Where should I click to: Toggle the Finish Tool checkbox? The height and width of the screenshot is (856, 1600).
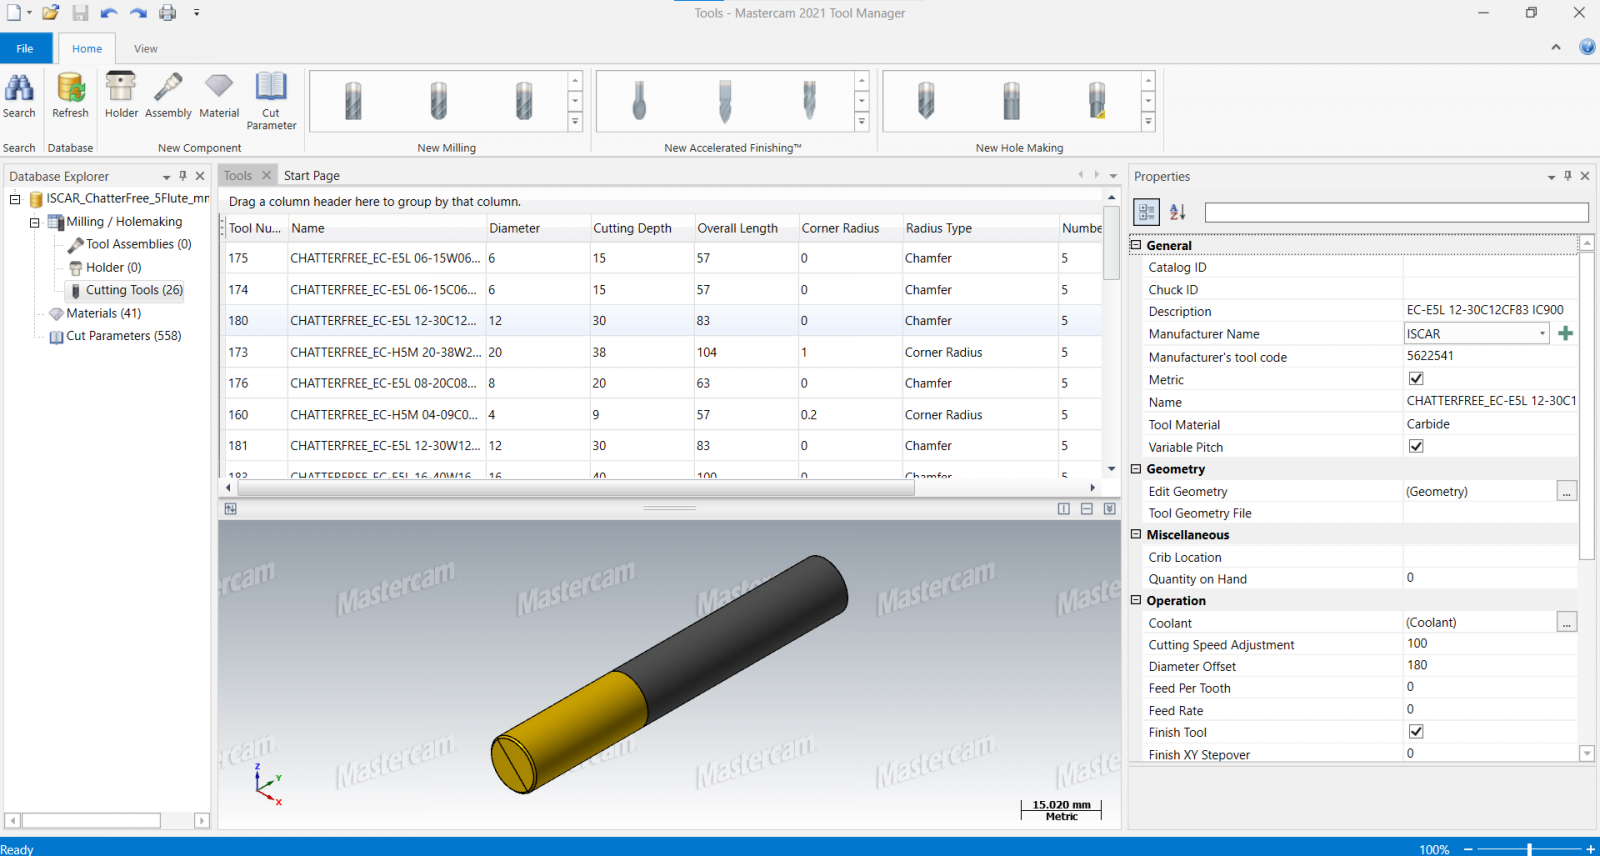1416,732
